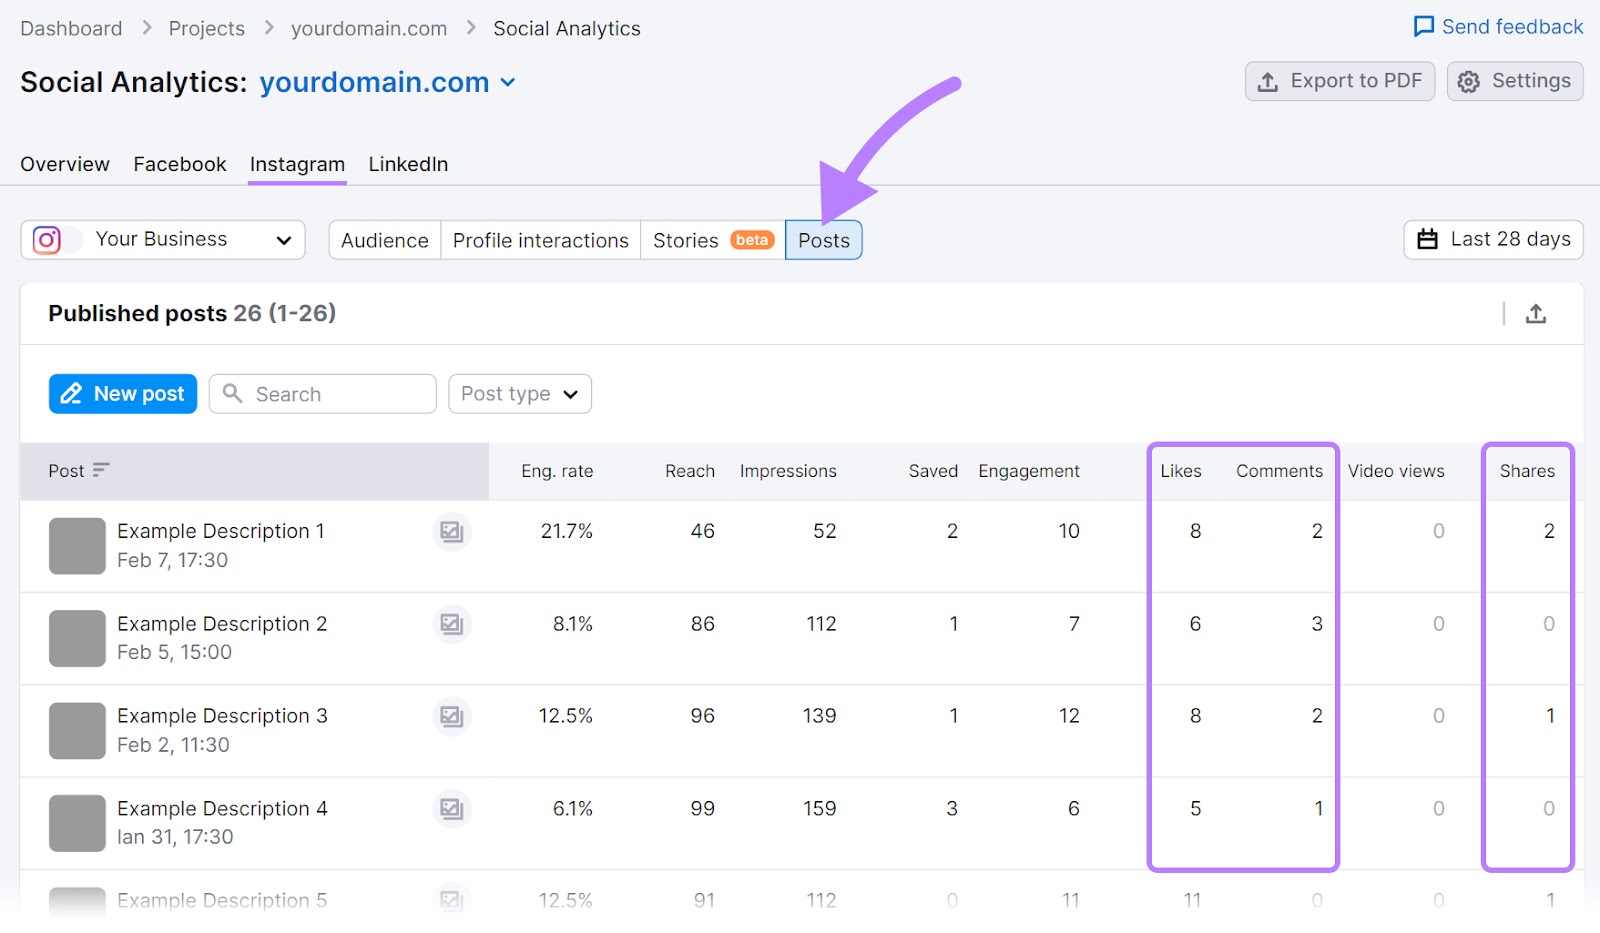
Task: Export the published posts table via upload icon
Action: pyautogui.click(x=1536, y=314)
